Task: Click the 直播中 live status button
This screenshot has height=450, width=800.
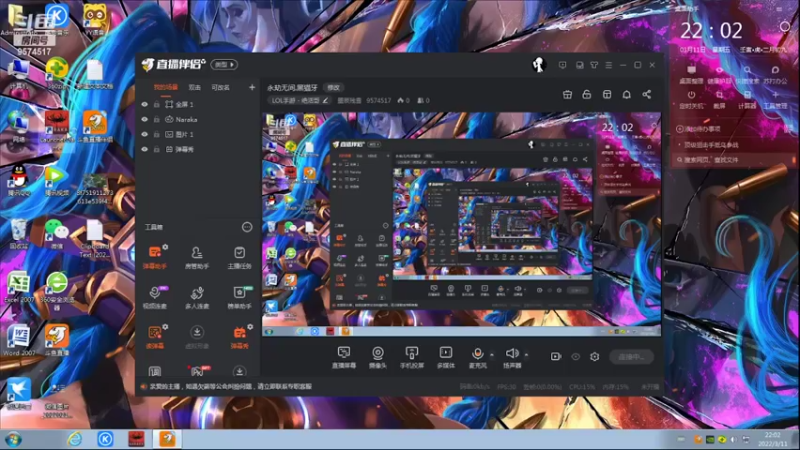Action: point(631,357)
